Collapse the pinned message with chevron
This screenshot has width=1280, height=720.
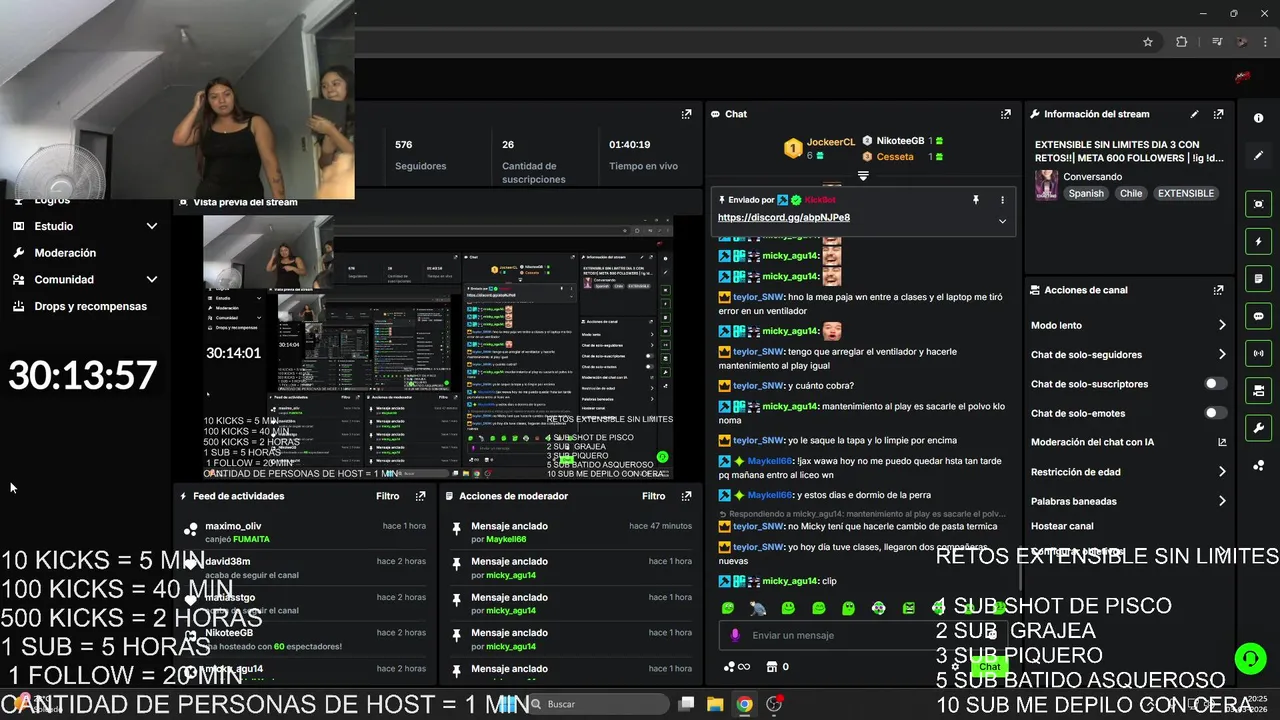coord(1002,221)
